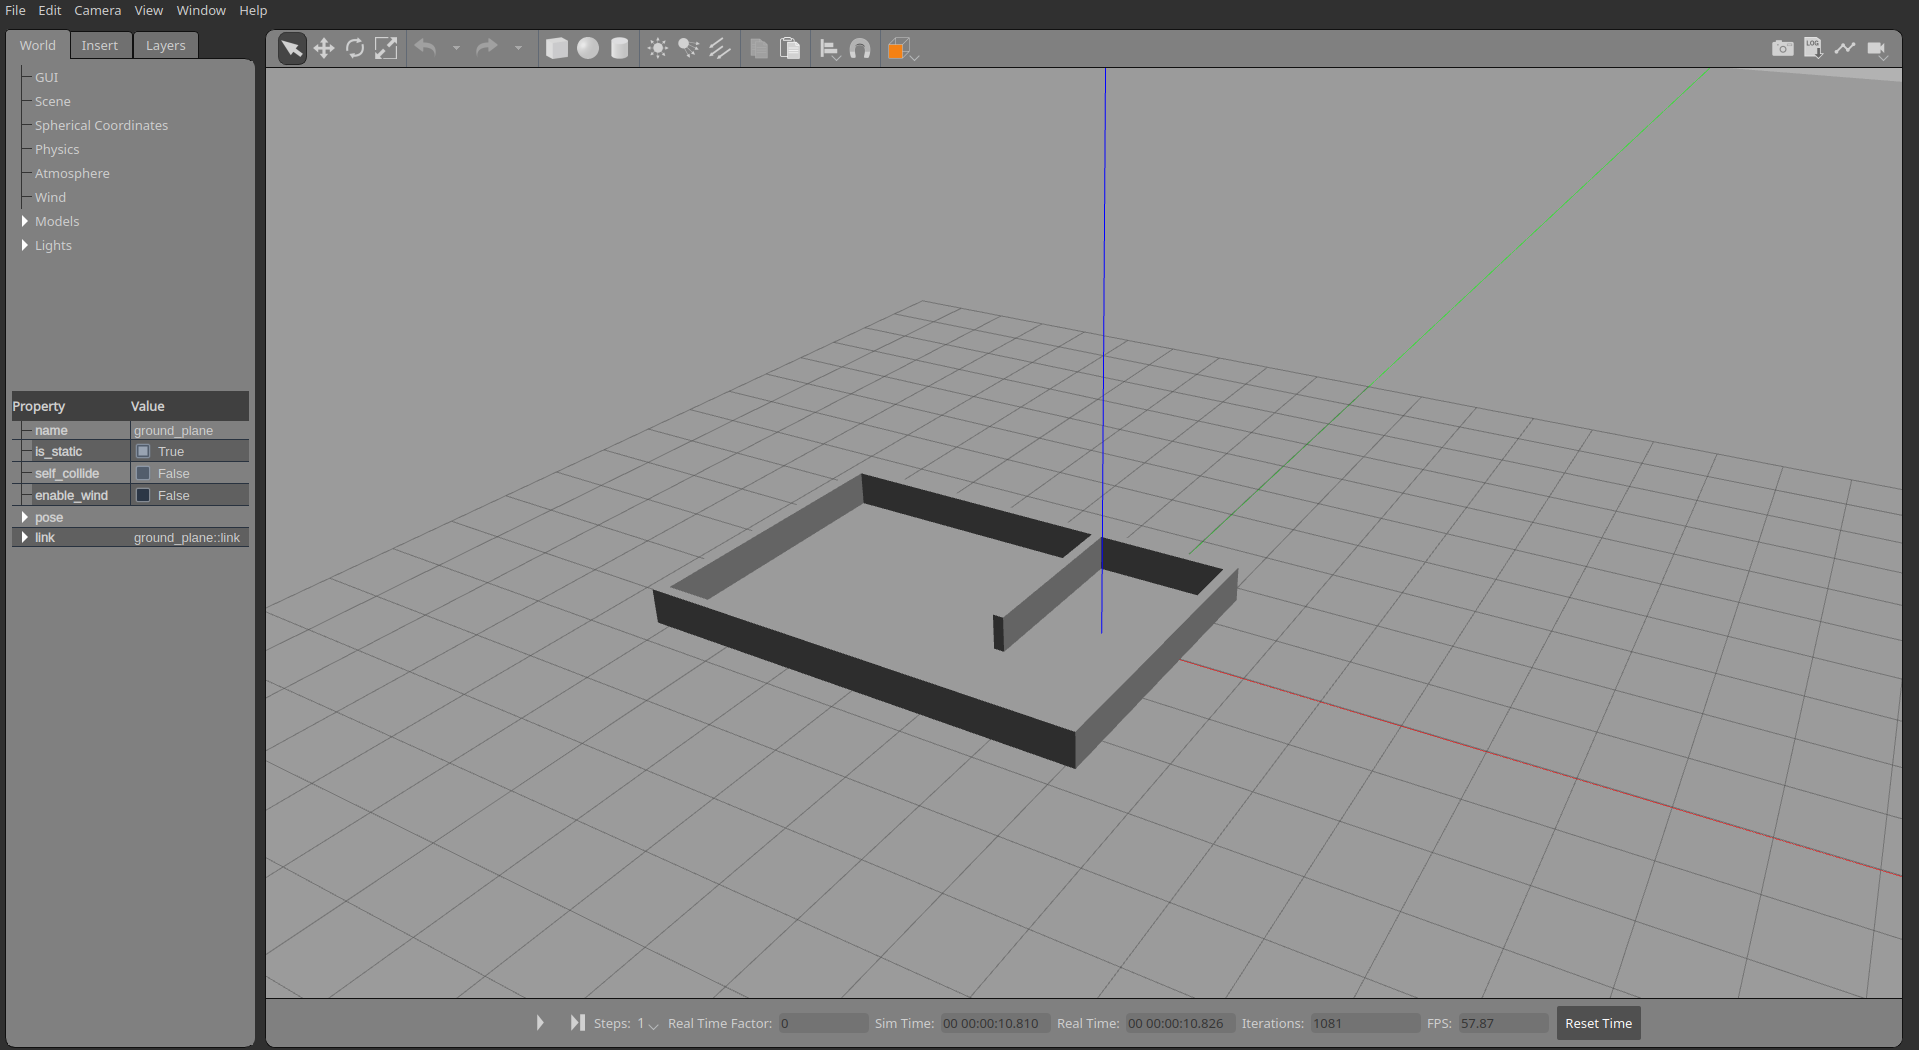1919x1050 pixels.
Task: Click the Real Time value field
Action: click(x=1179, y=1023)
